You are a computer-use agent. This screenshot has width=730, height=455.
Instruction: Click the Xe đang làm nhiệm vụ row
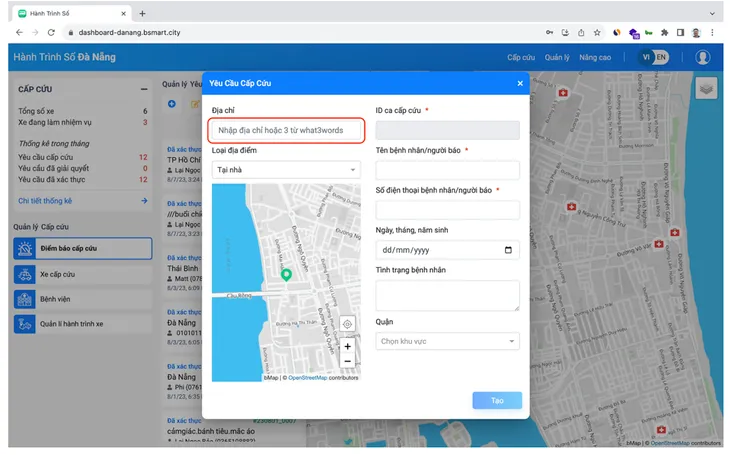point(83,122)
